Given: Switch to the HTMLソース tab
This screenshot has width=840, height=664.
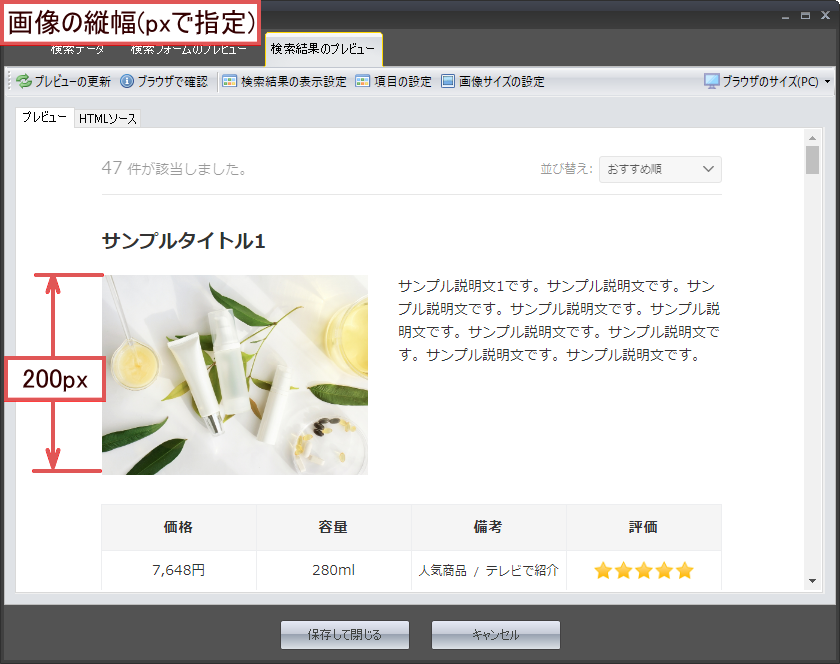Looking at the screenshot, I should [x=108, y=119].
